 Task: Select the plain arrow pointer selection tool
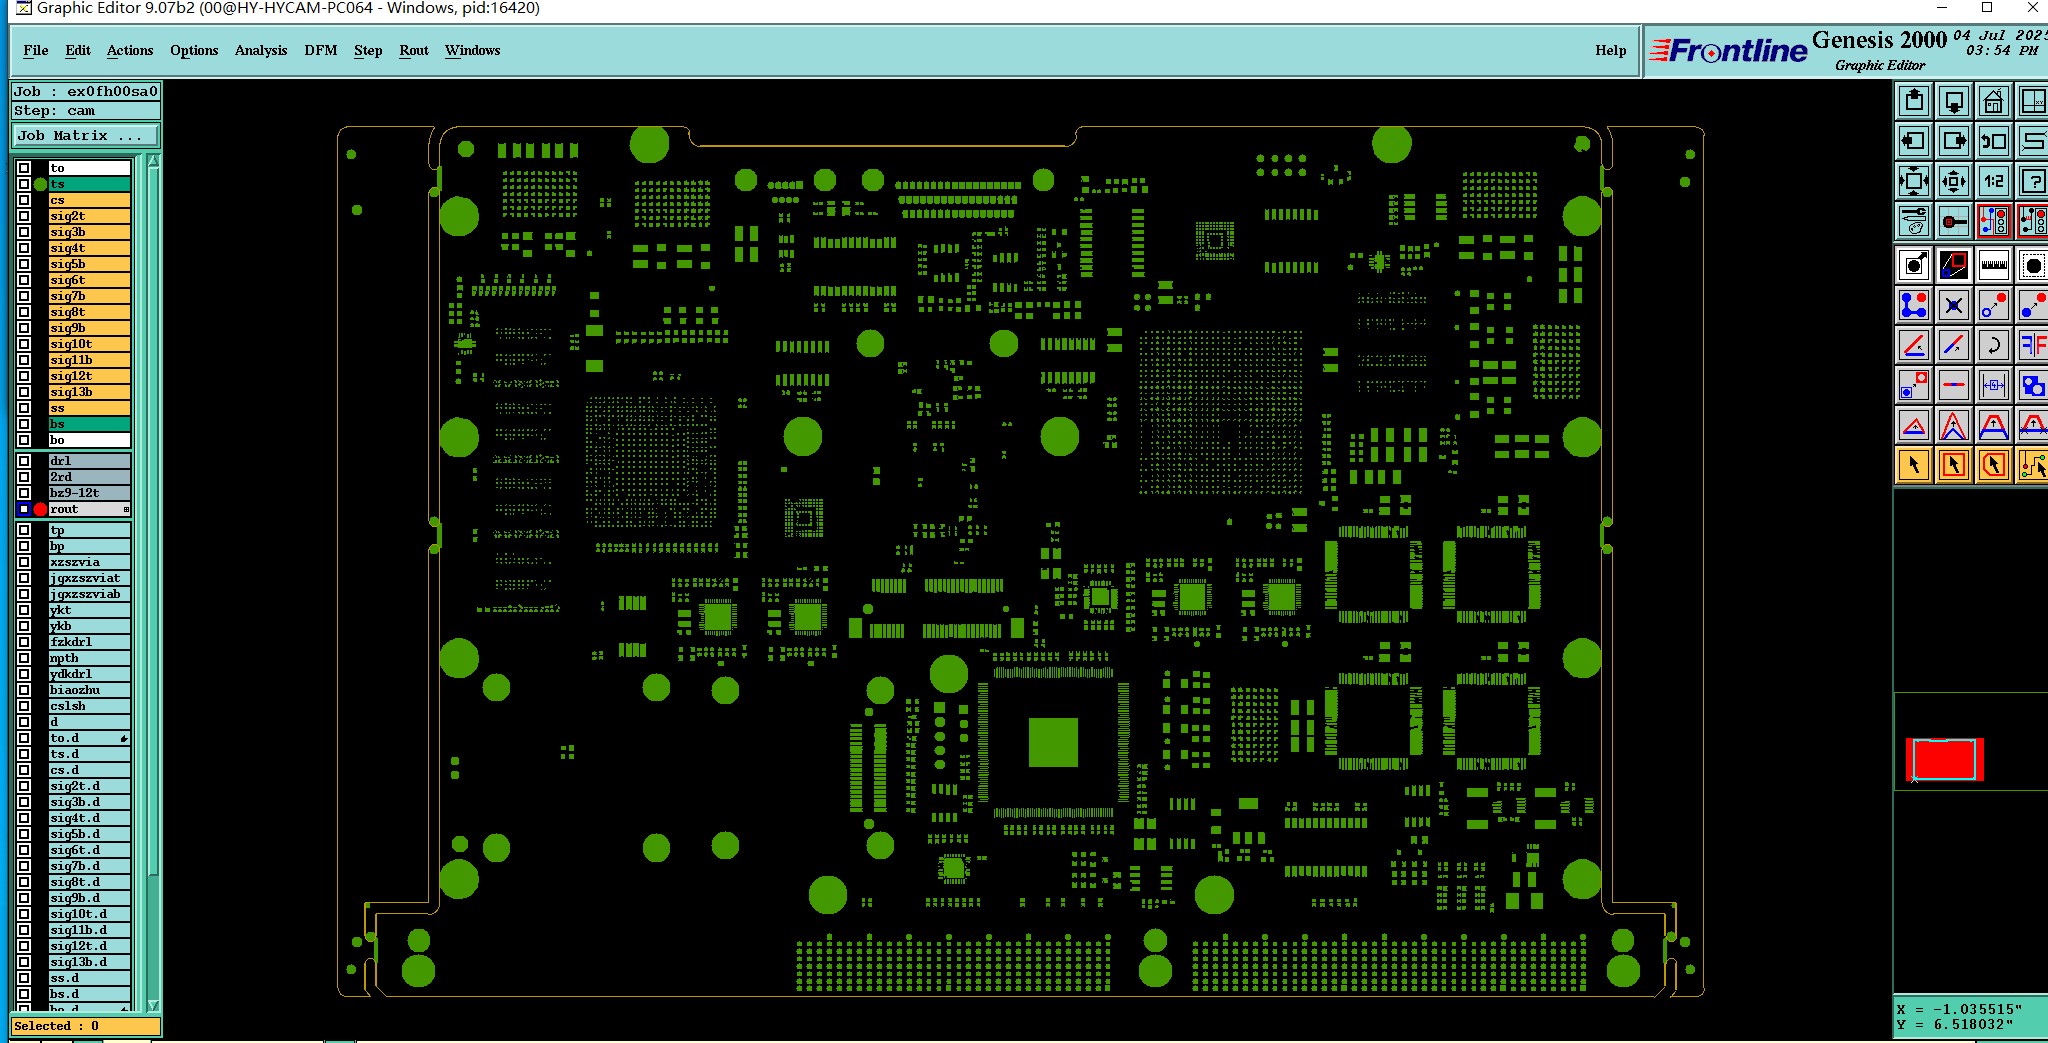click(x=1914, y=465)
